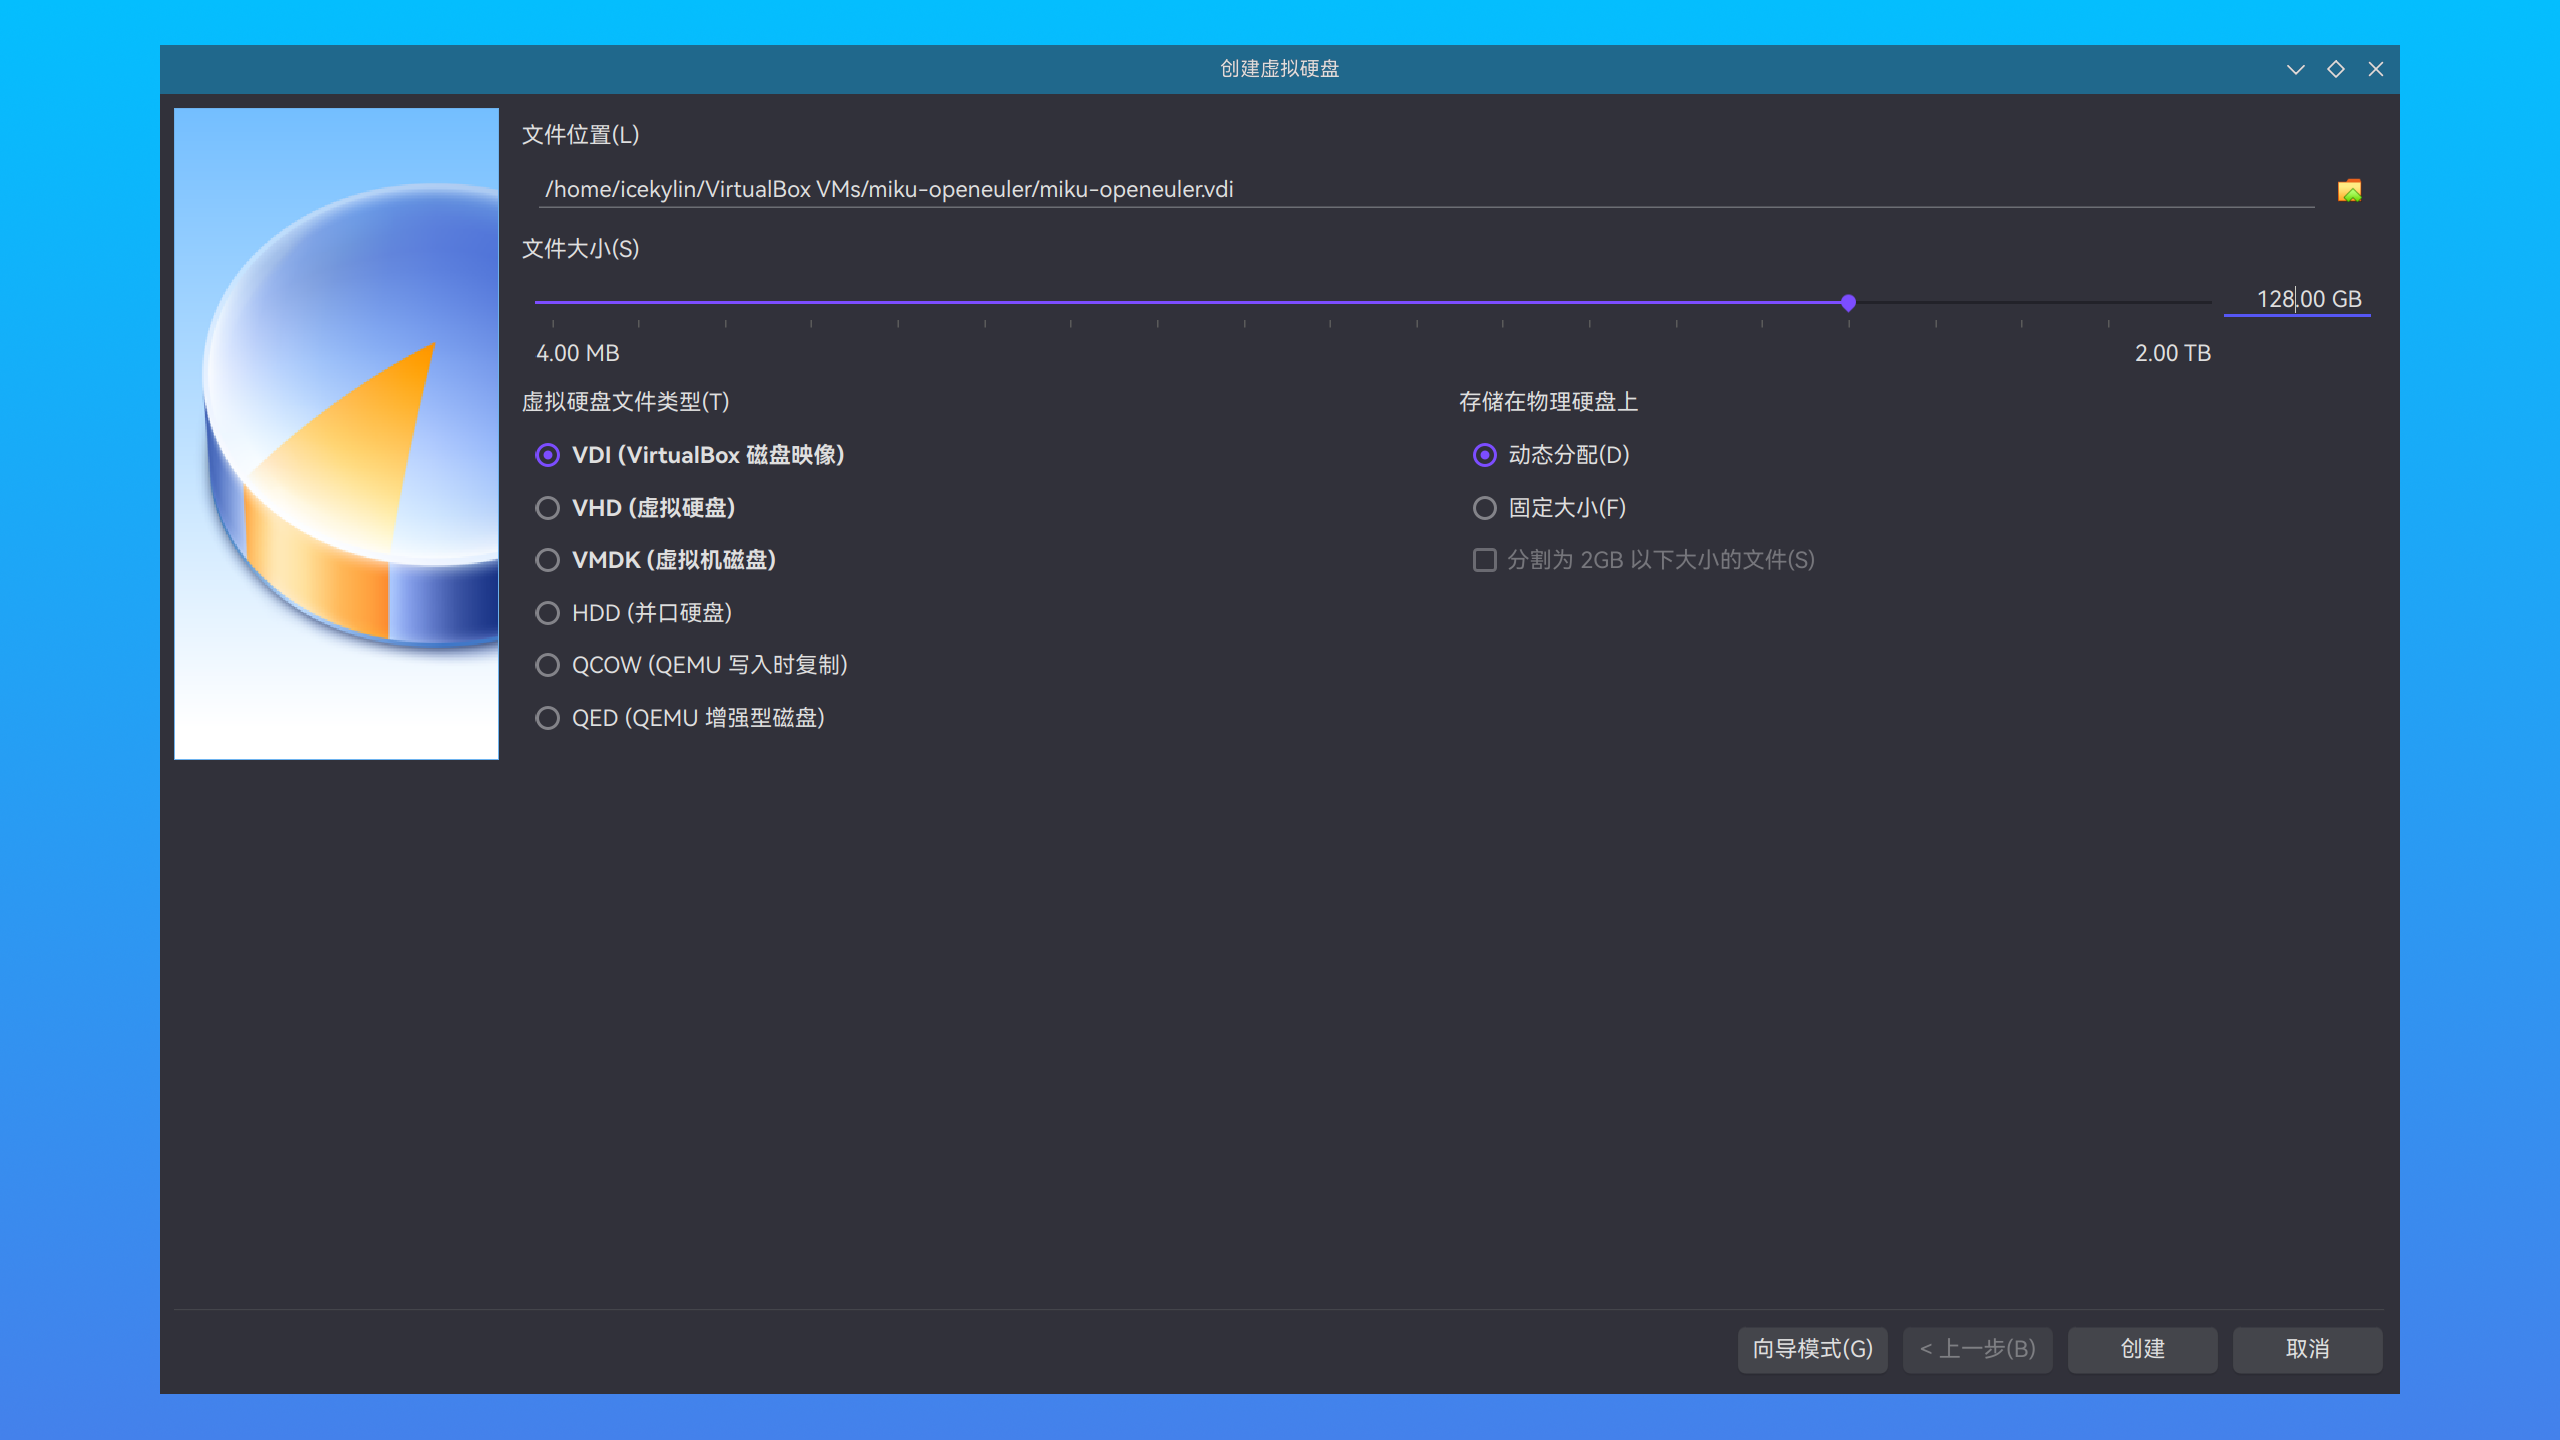Click the < 上一步(B) button
The image size is (2560, 1440).
[1977, 1349]
